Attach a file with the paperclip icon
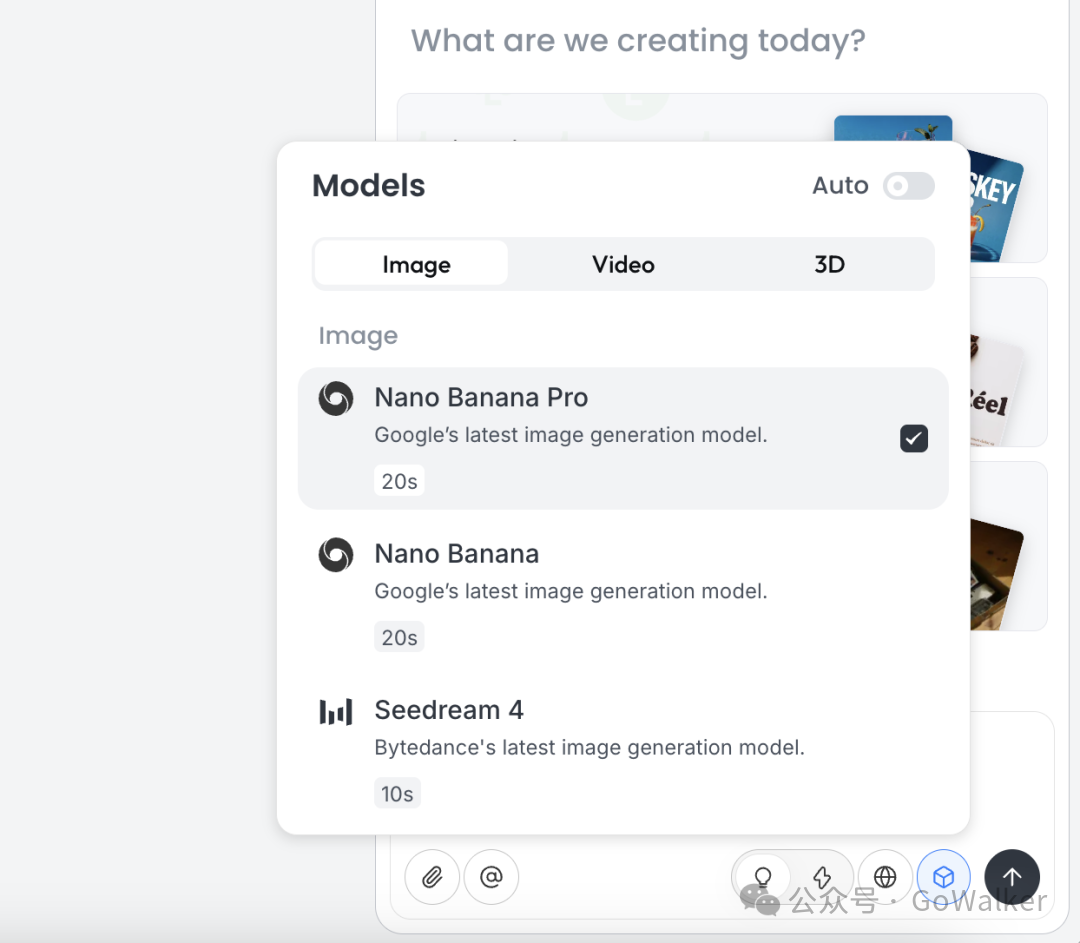Screen dimensions: 1080x943 tap(432, 877)
